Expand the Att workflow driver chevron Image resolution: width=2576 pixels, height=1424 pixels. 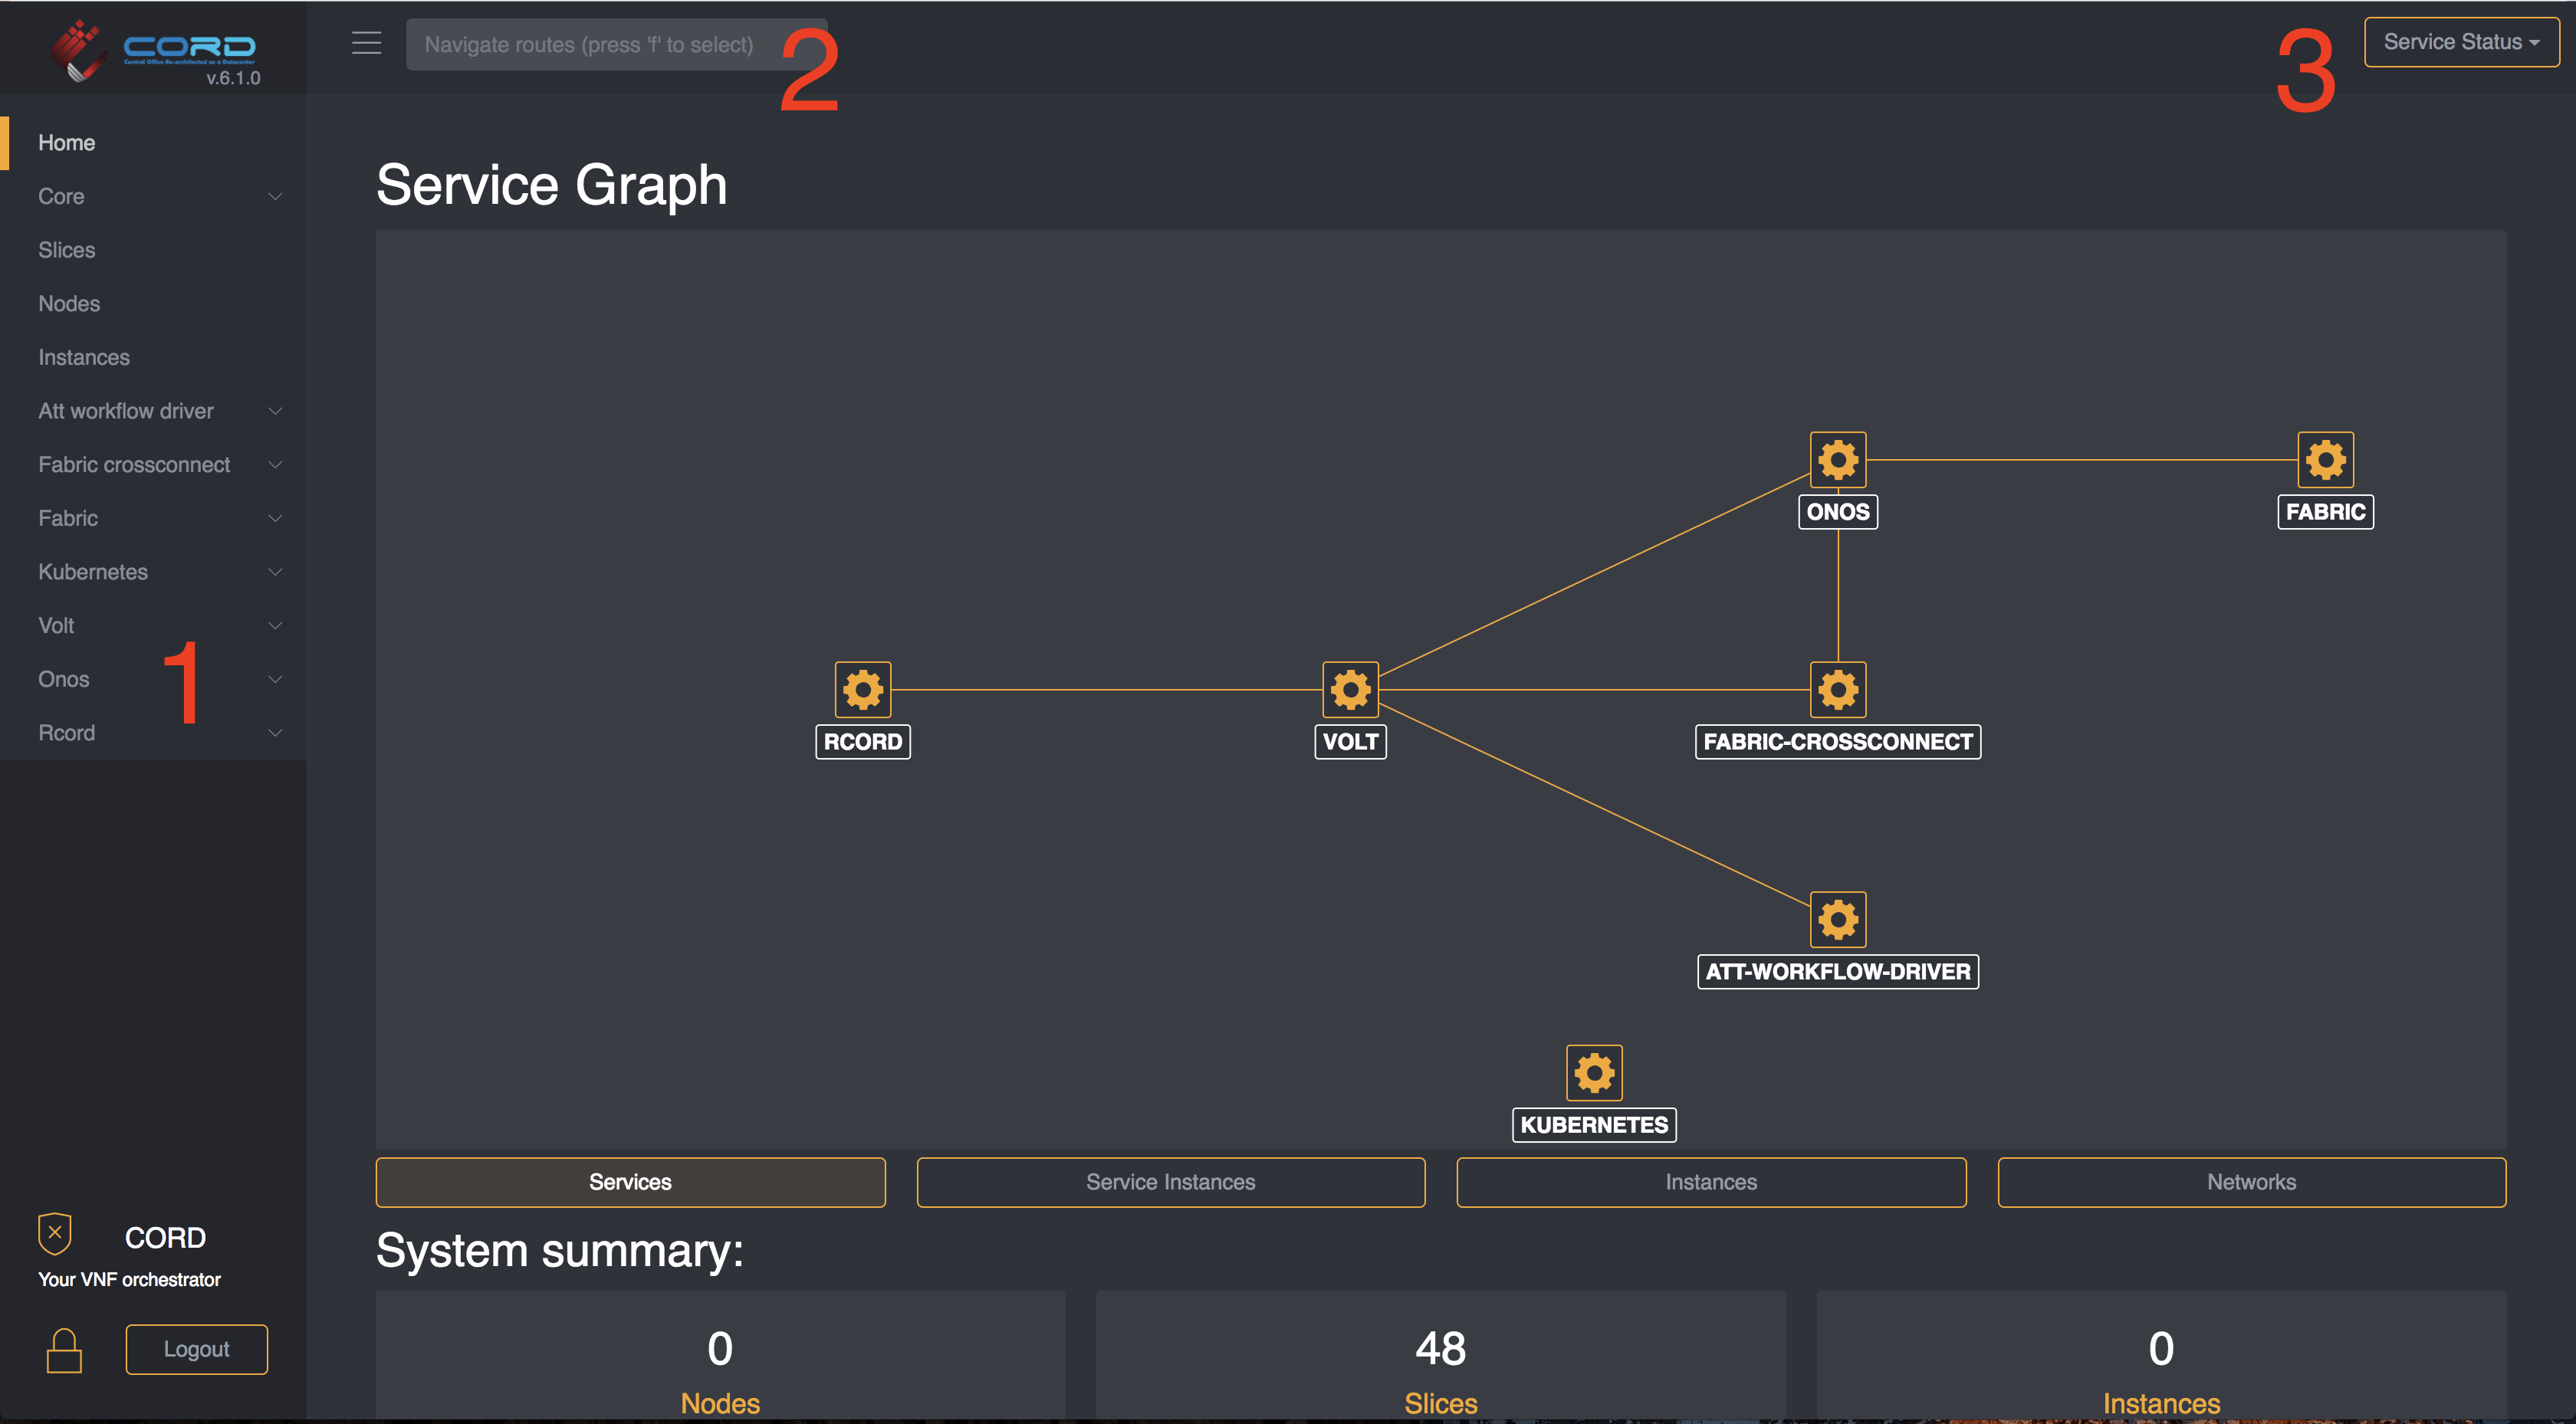pos(275,411)
